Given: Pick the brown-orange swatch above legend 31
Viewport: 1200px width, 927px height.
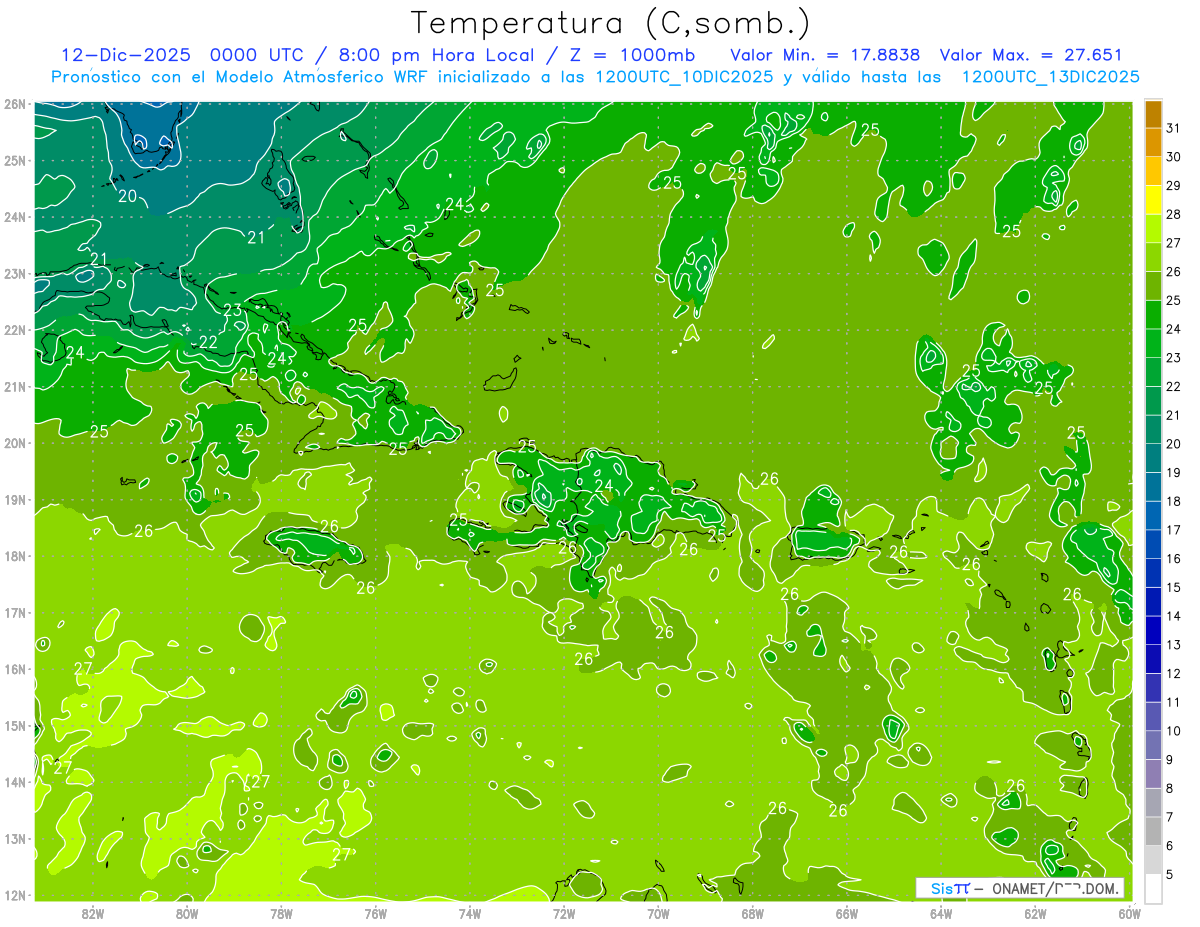Looking at the screenshot, I should point(1153,114).
